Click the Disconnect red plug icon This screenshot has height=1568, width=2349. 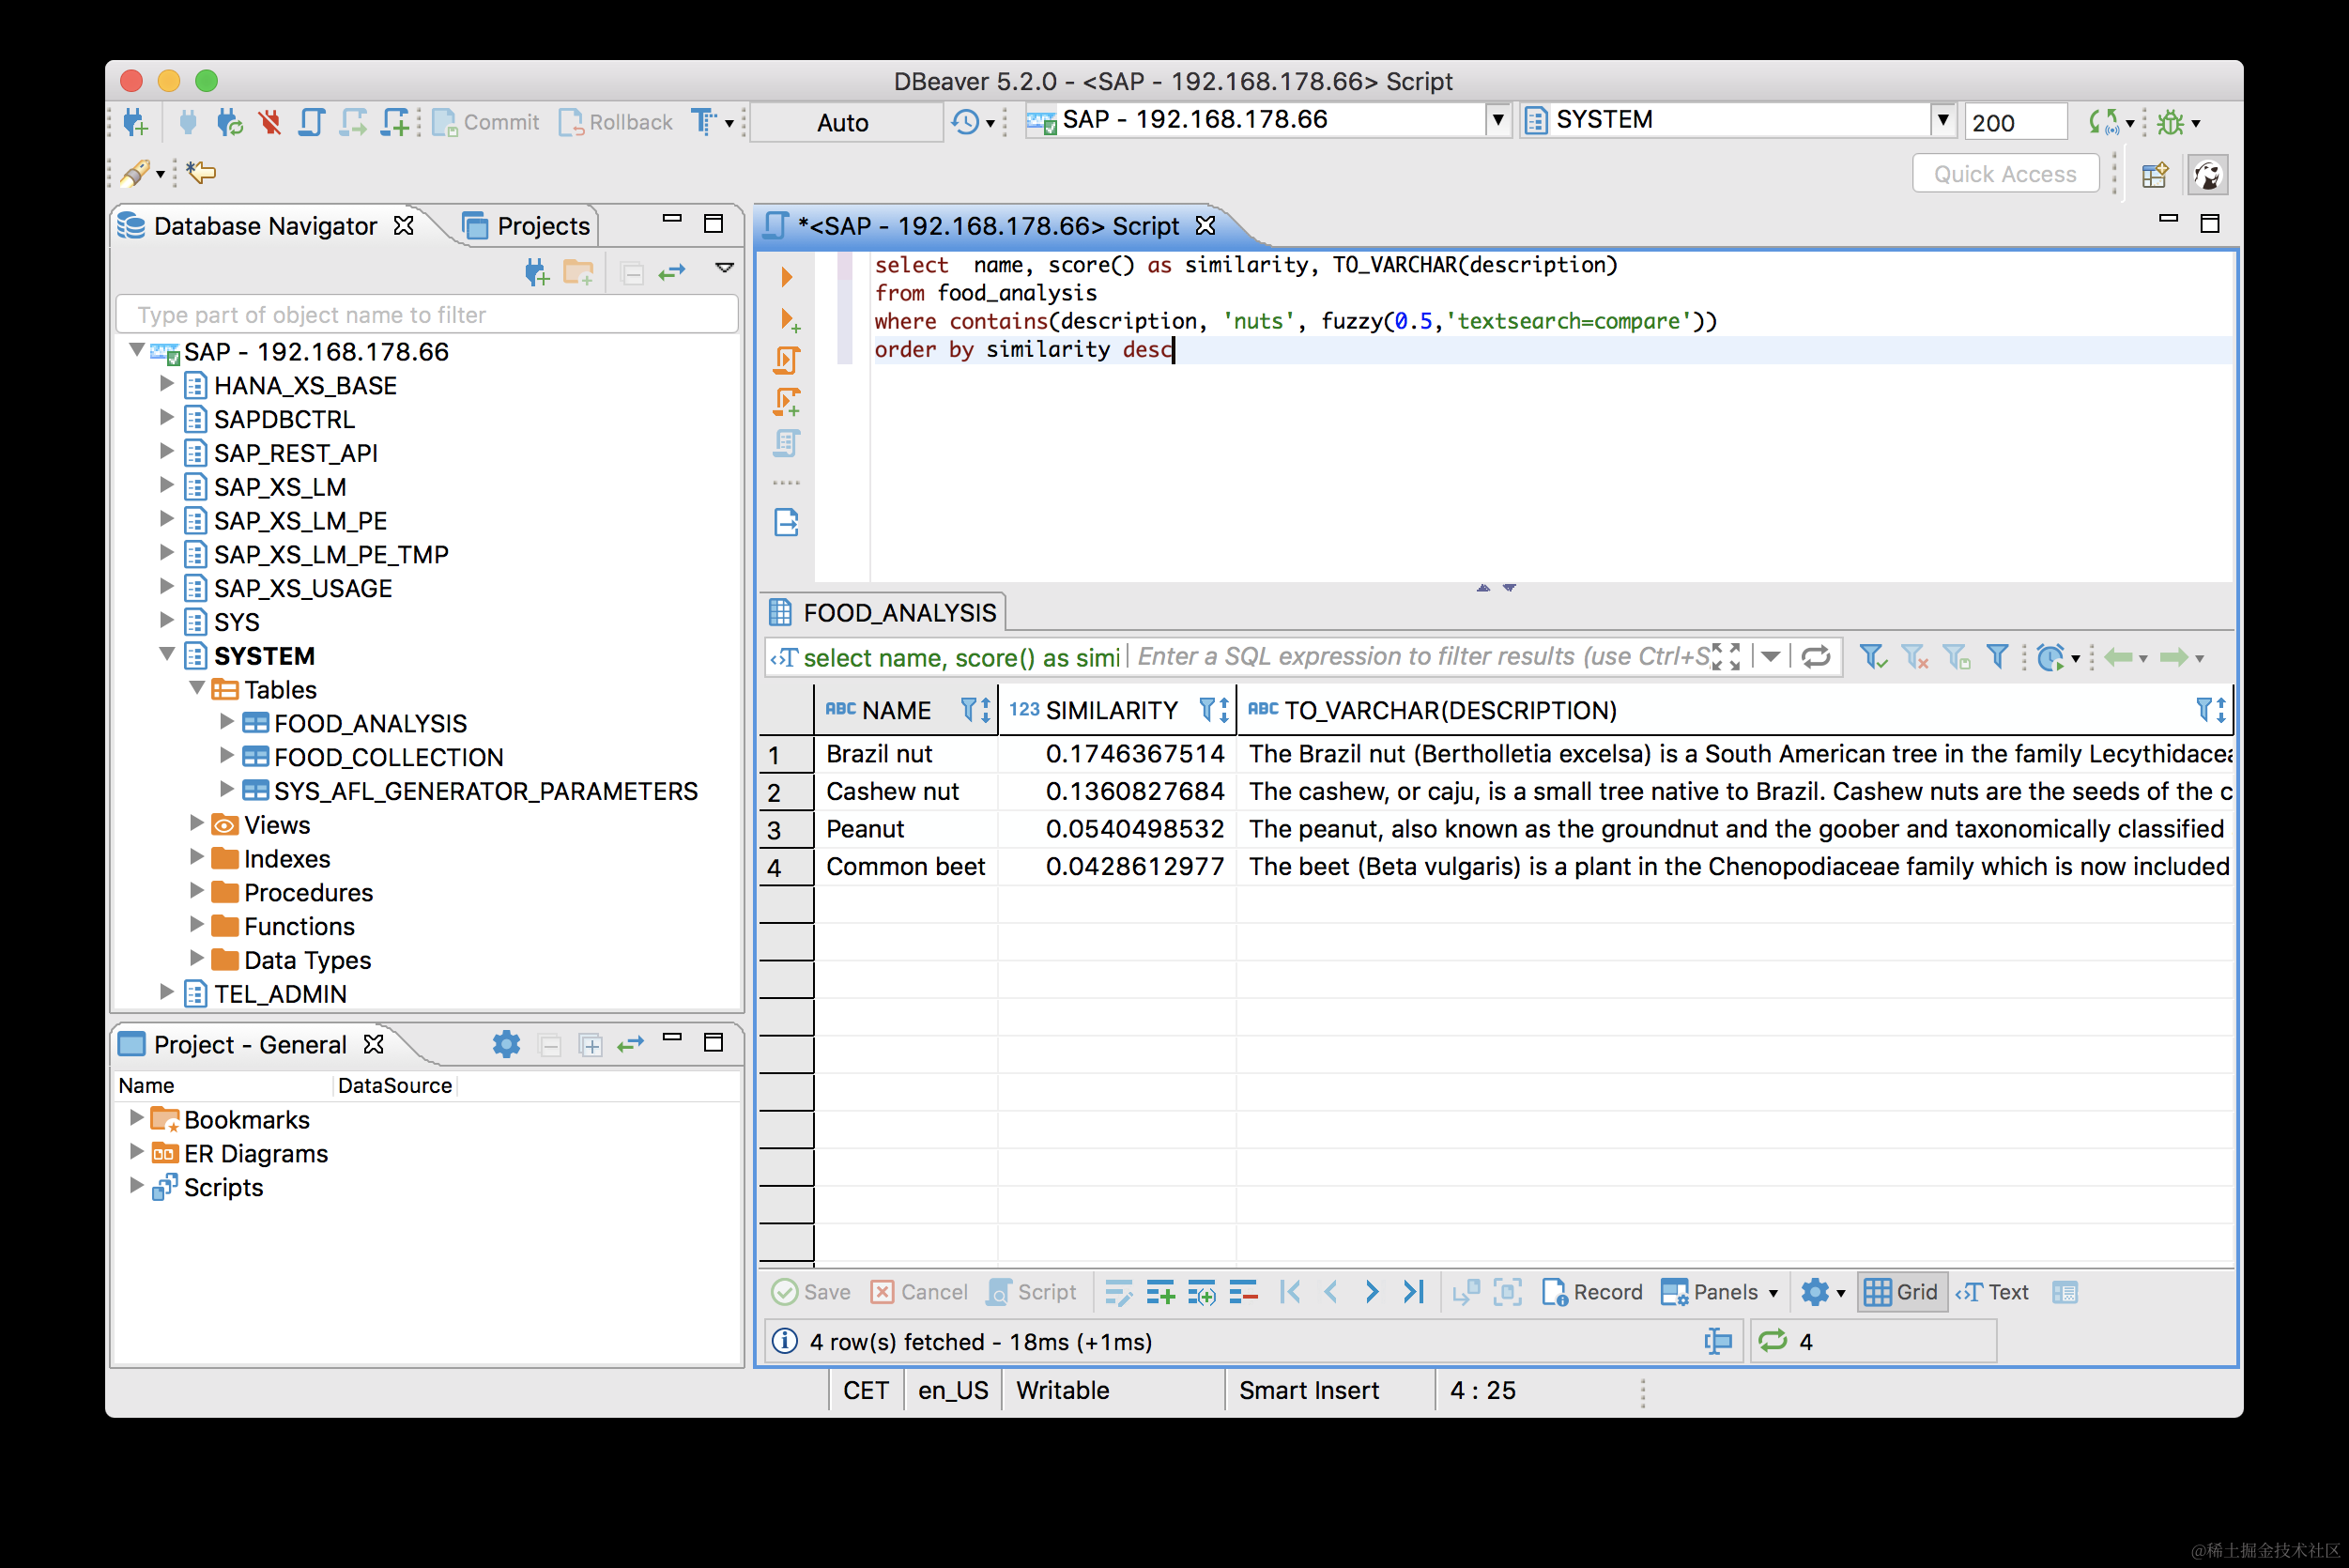click(x=269, y=122)
